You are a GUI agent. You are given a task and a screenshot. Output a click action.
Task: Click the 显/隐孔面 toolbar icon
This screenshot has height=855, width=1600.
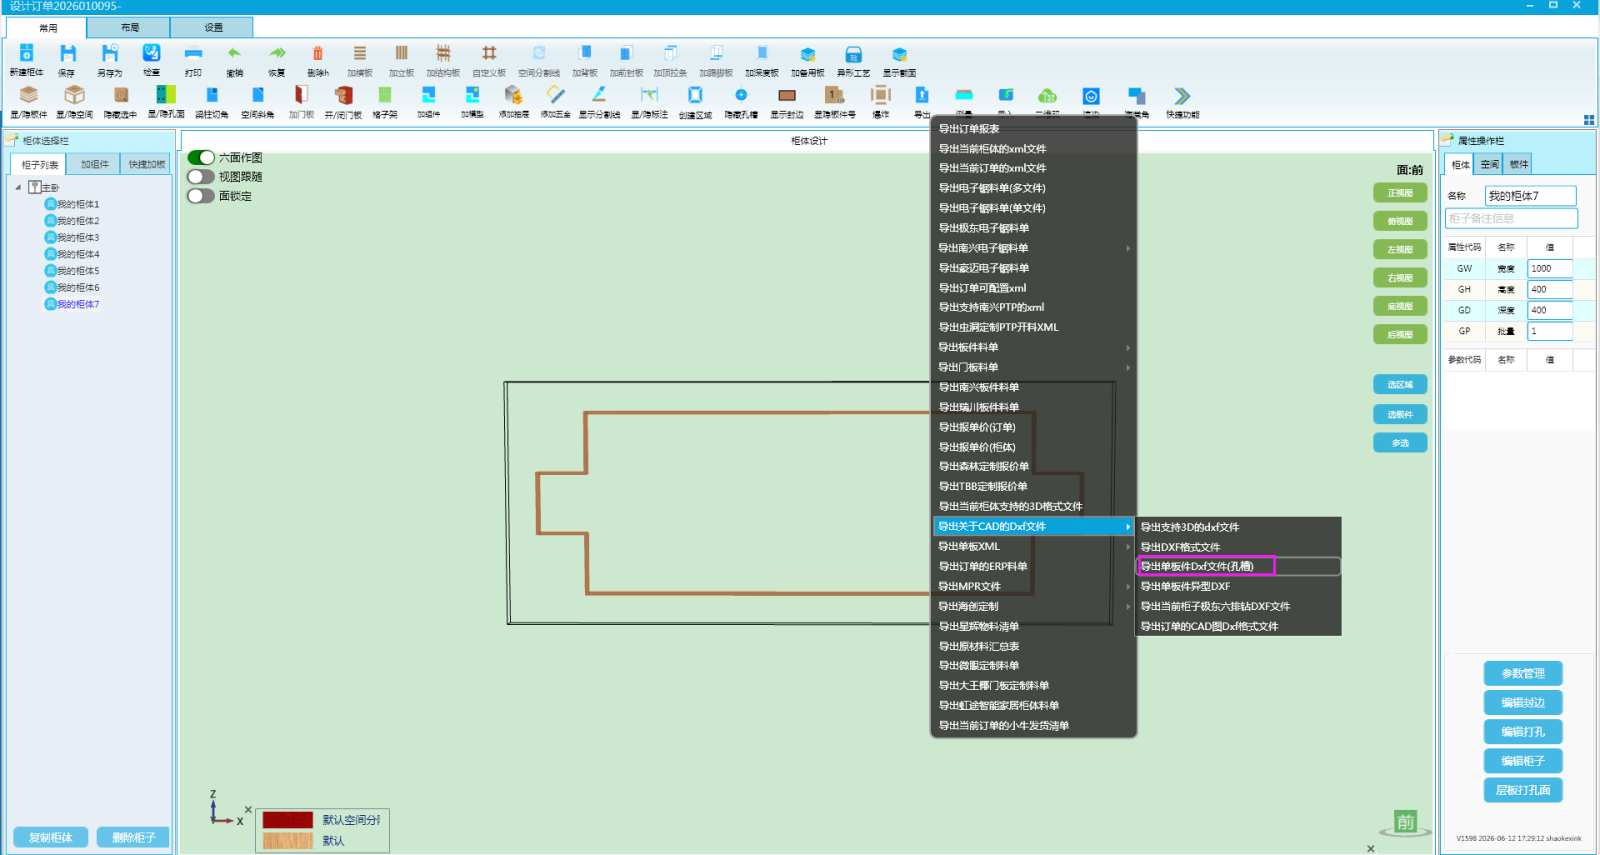coord(166,95)
